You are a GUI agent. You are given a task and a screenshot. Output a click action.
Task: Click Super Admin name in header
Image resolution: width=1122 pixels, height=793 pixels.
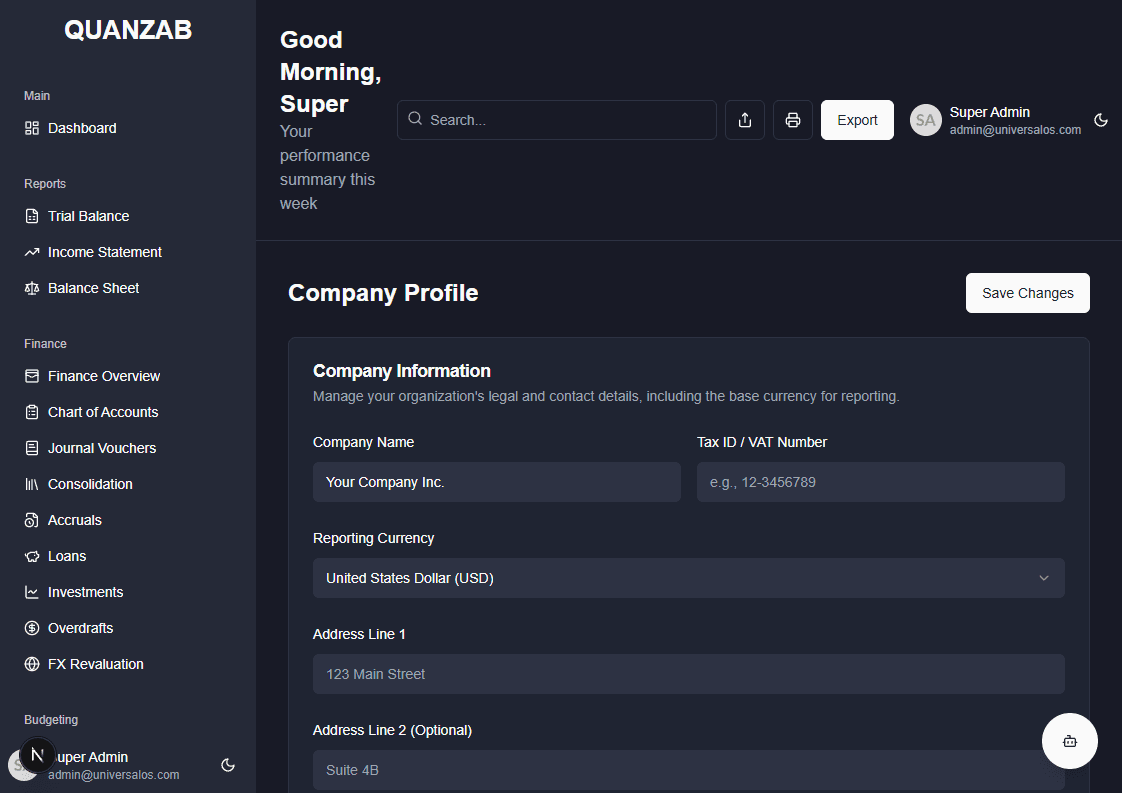coord(990,112)
